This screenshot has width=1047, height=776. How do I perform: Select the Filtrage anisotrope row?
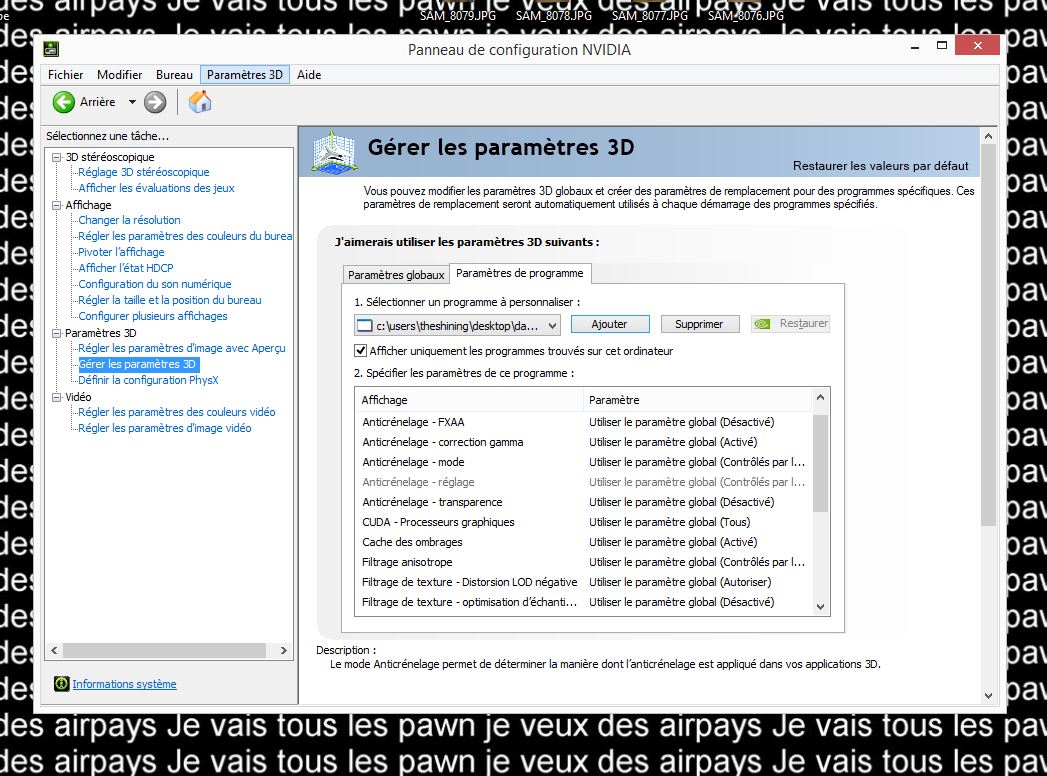point(584,562)
